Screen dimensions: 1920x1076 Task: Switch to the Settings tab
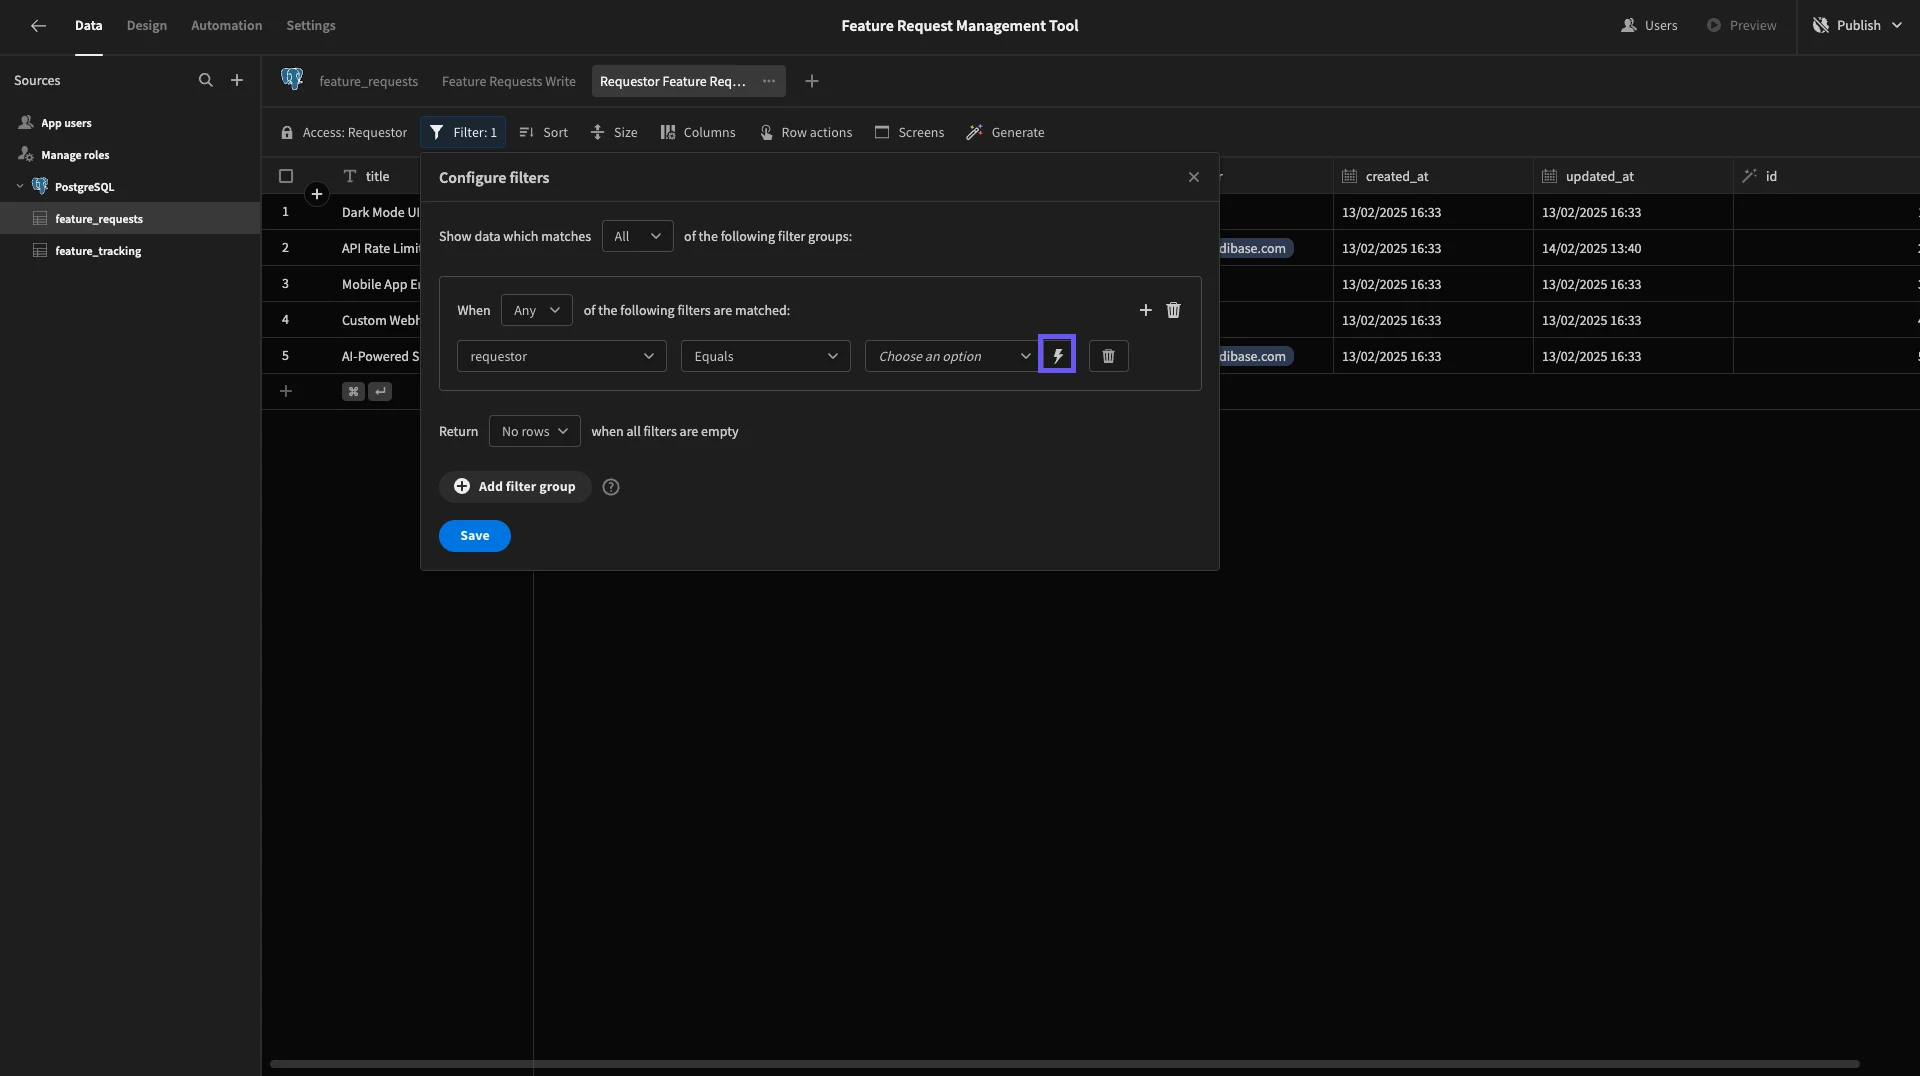point(311,26)
